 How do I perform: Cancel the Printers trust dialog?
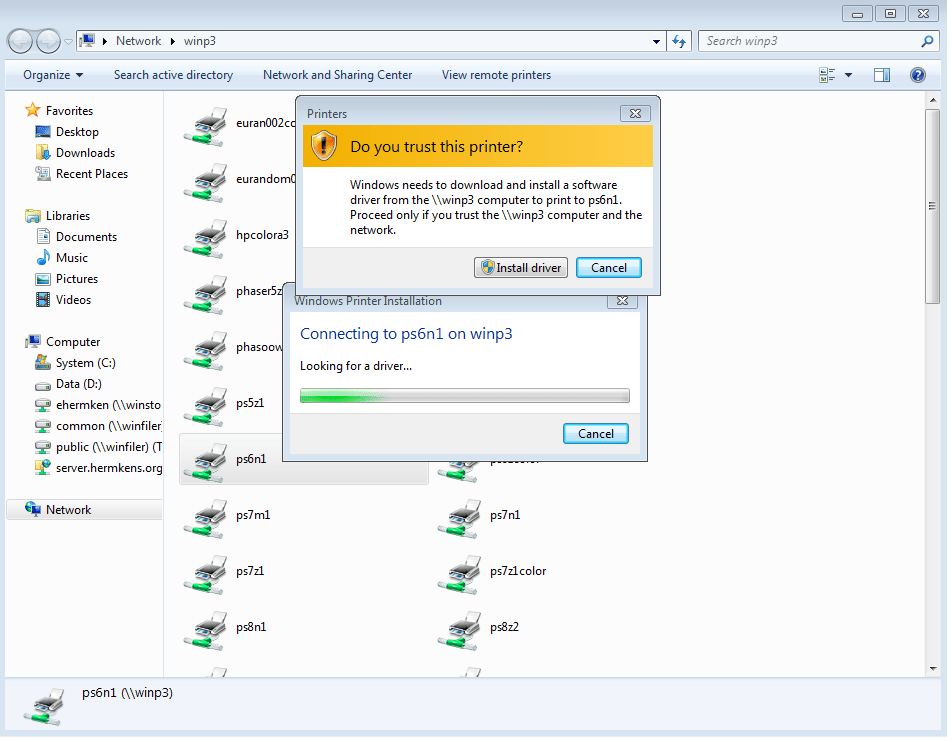608,268
